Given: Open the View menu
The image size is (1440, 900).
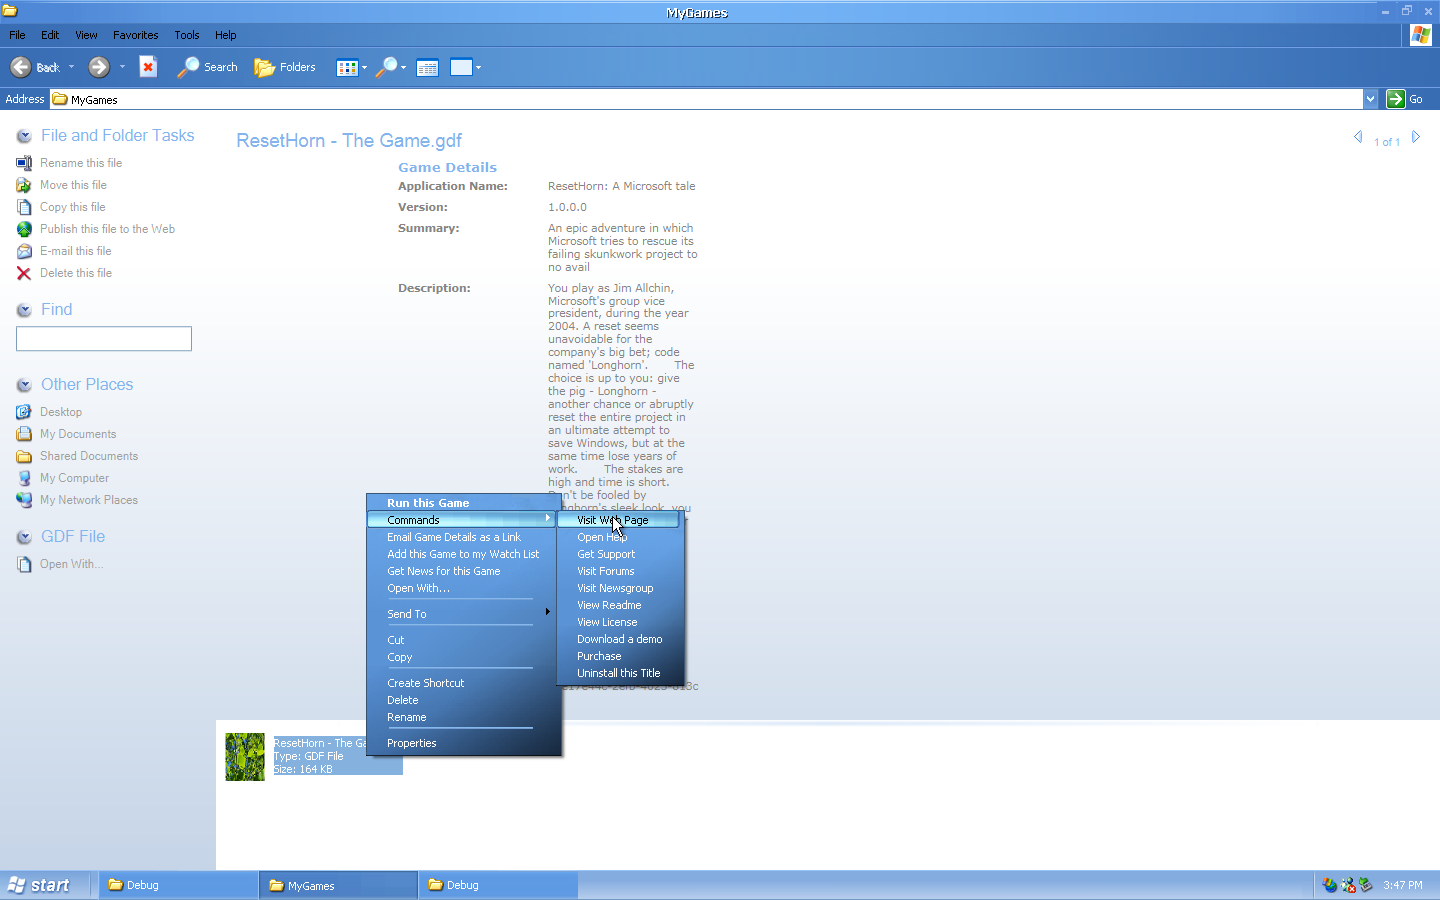Looking at the screenshot, I should [86, 35].
